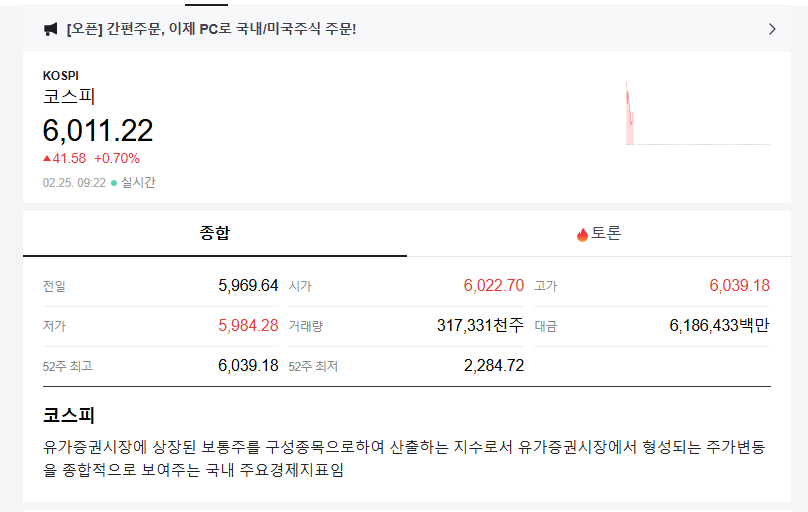Click the 52주 최저 label
This screenshot has height=512, width=808.
[x=313, y=366]
